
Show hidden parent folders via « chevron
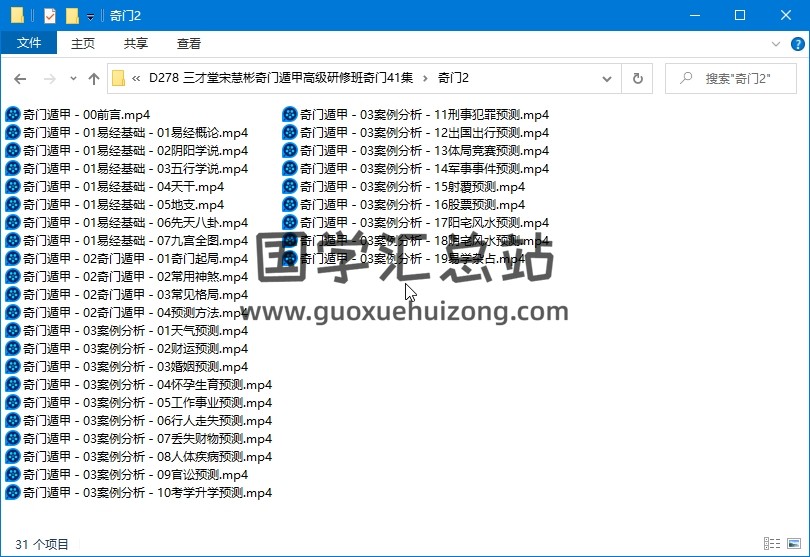tap(136, 79)
